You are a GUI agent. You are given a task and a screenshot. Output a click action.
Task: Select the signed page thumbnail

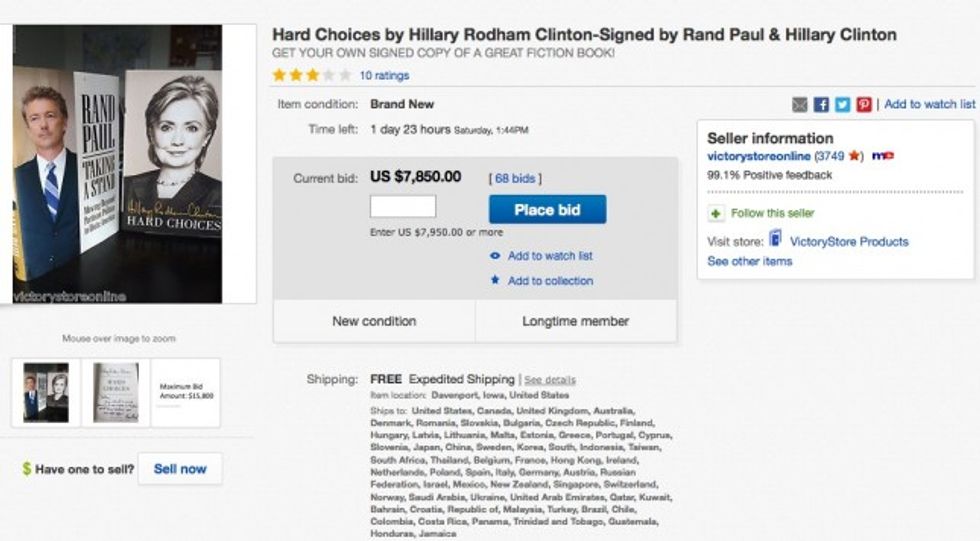click(x=116, y=393)
